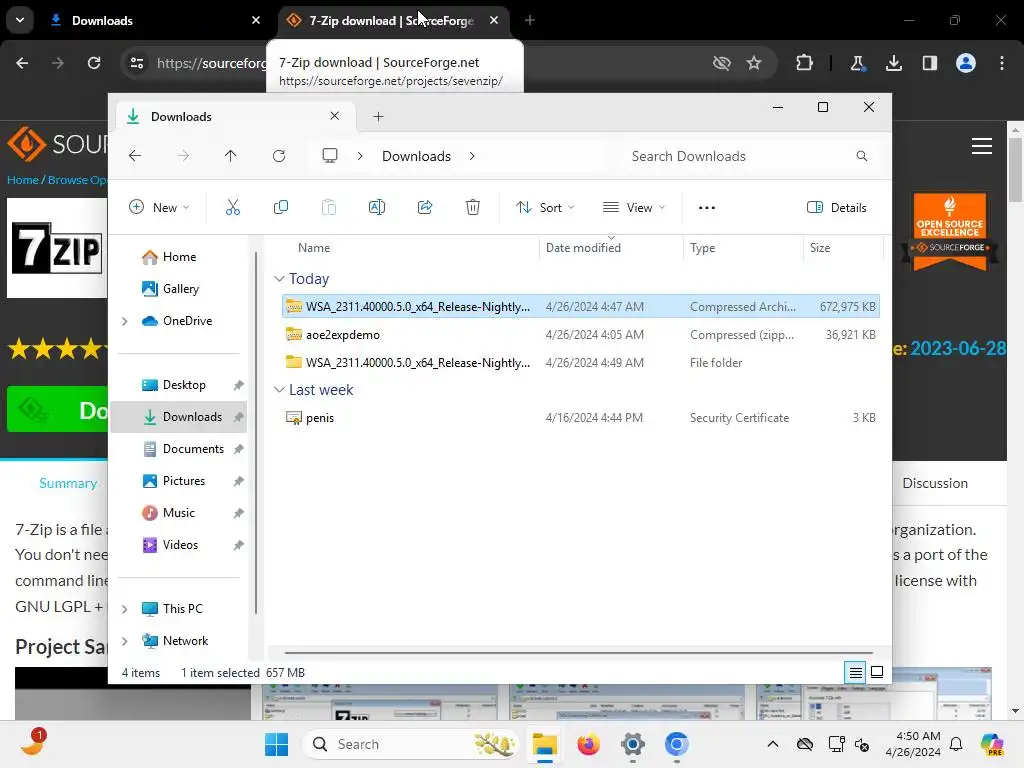This screenshot has height=768, width=1024.
Task: Select the Downloads File Explorer tab
Action: (x=235, y=117)
